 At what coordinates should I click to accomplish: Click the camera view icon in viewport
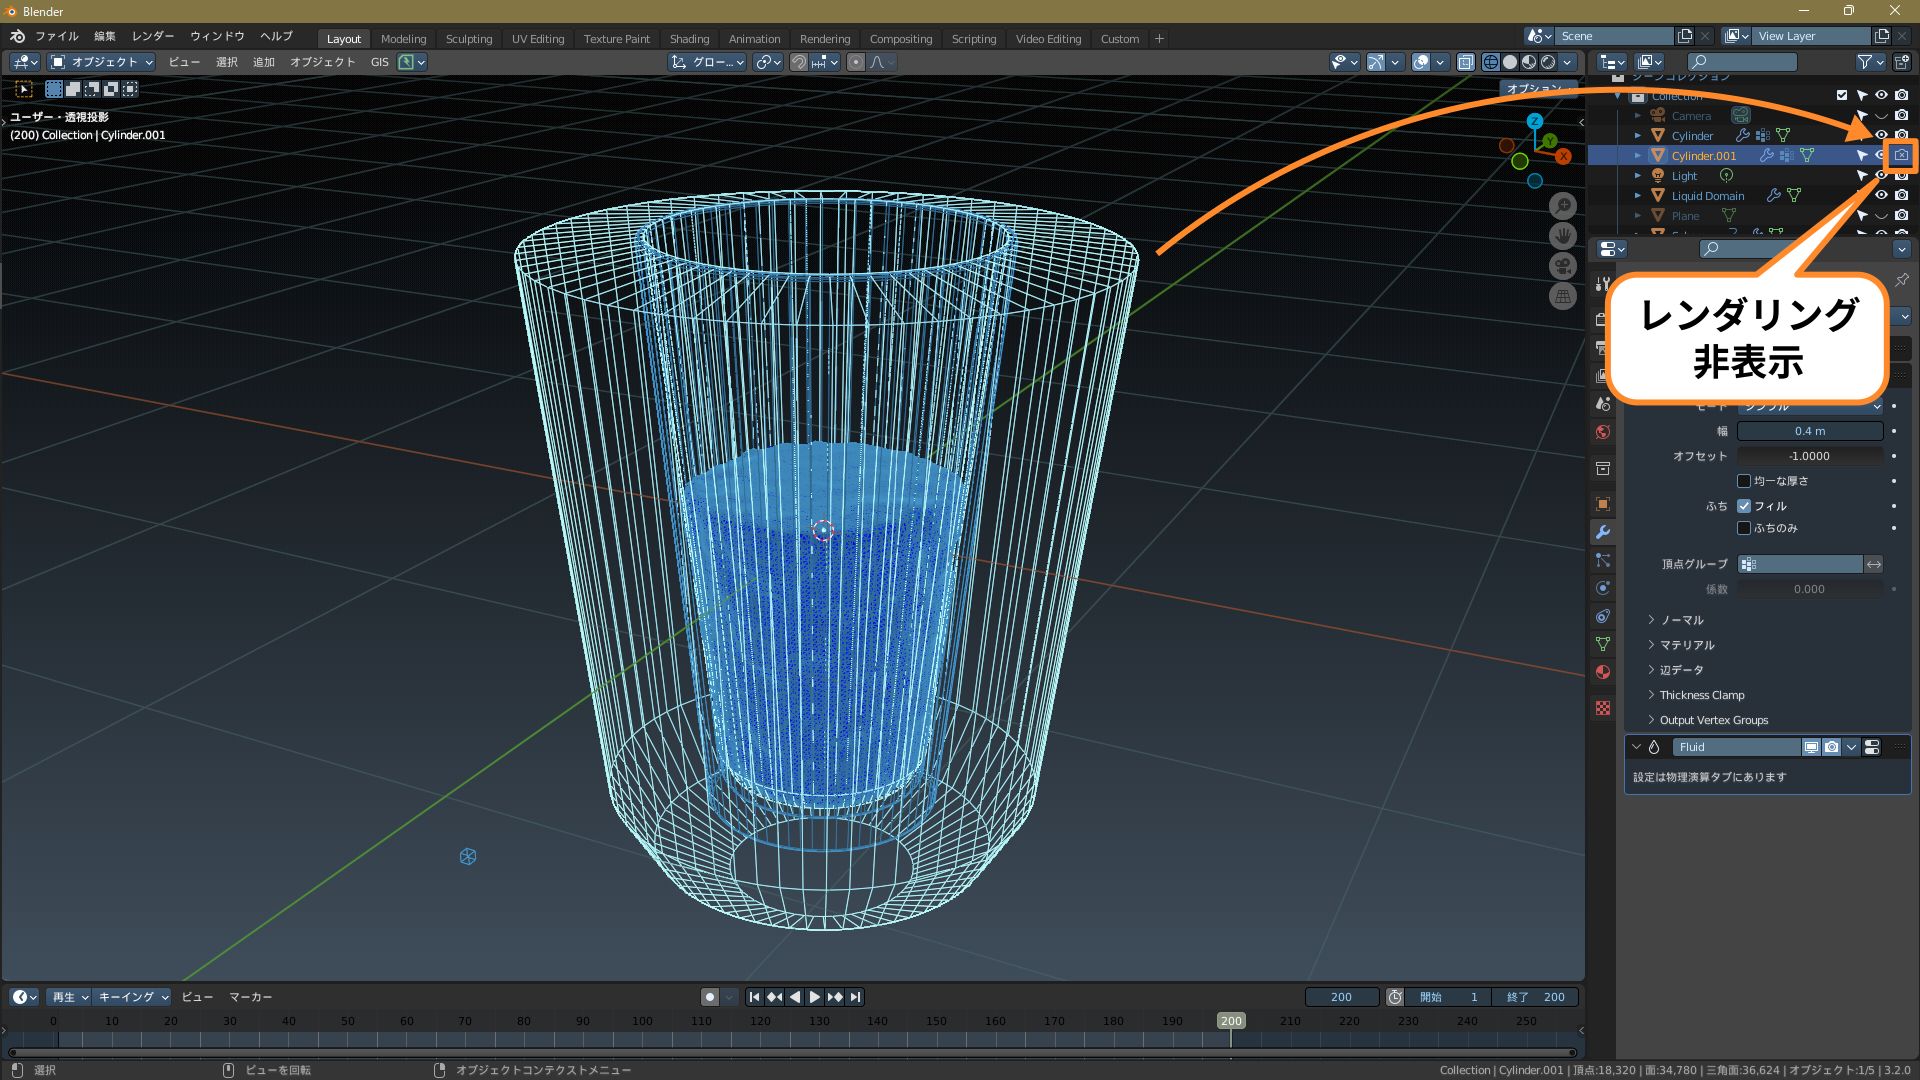[x=1563, y=266]
